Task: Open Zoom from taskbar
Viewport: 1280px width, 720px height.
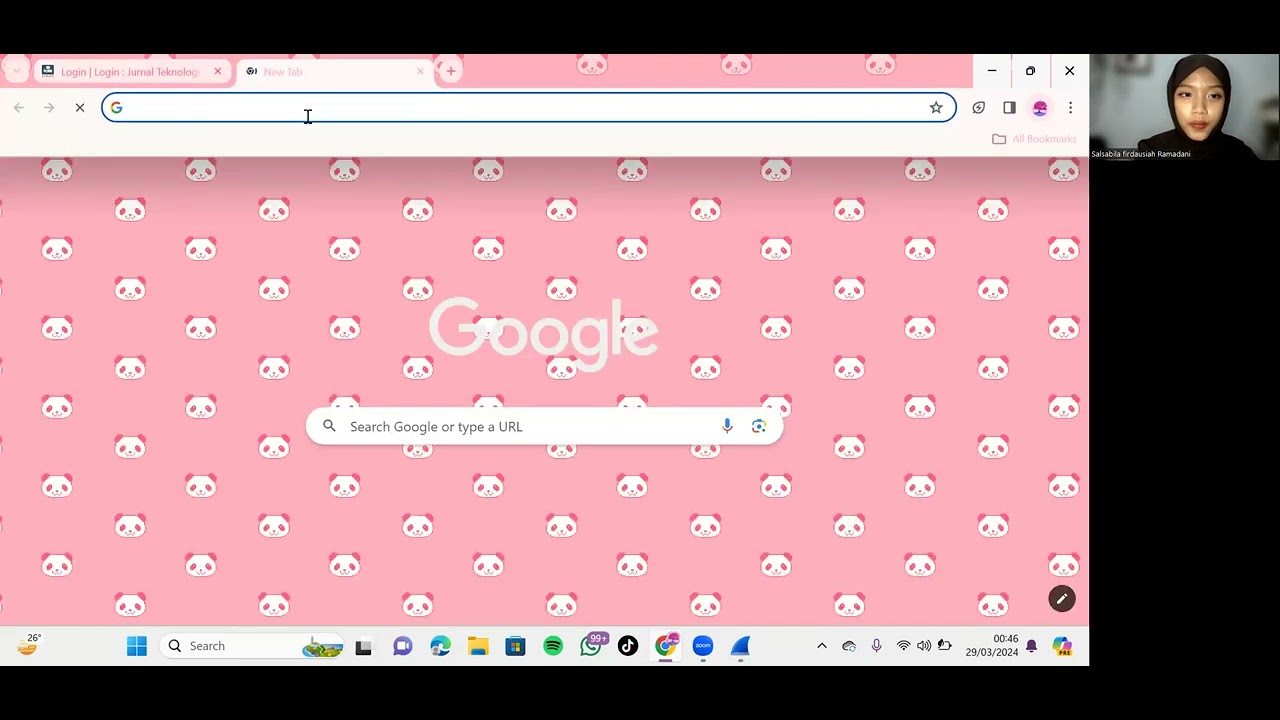Action: pos(703,646)
